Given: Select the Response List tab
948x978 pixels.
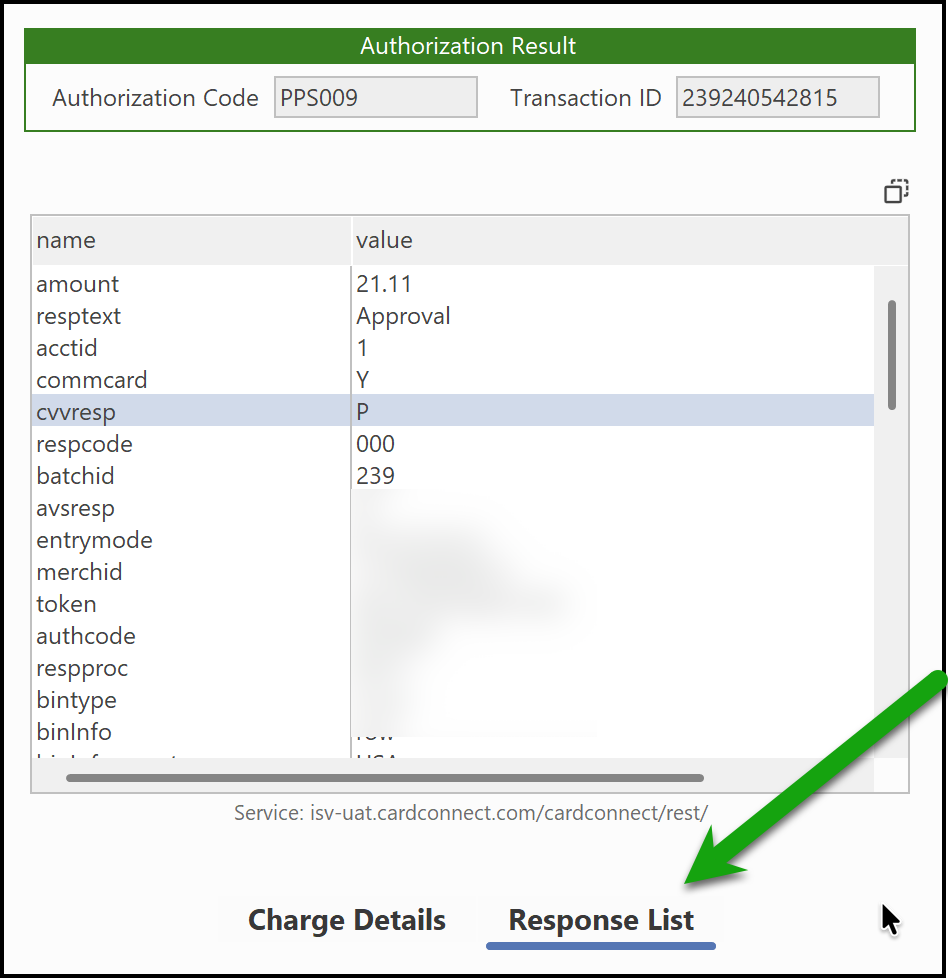Looking at the screenshot, I should pyautogui.click(x=601, y=920).
